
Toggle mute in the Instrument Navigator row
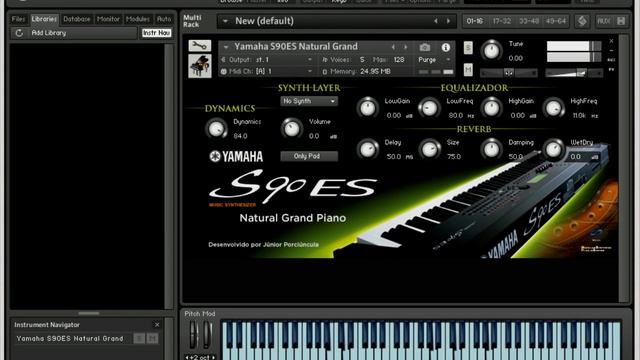point(153,338)
